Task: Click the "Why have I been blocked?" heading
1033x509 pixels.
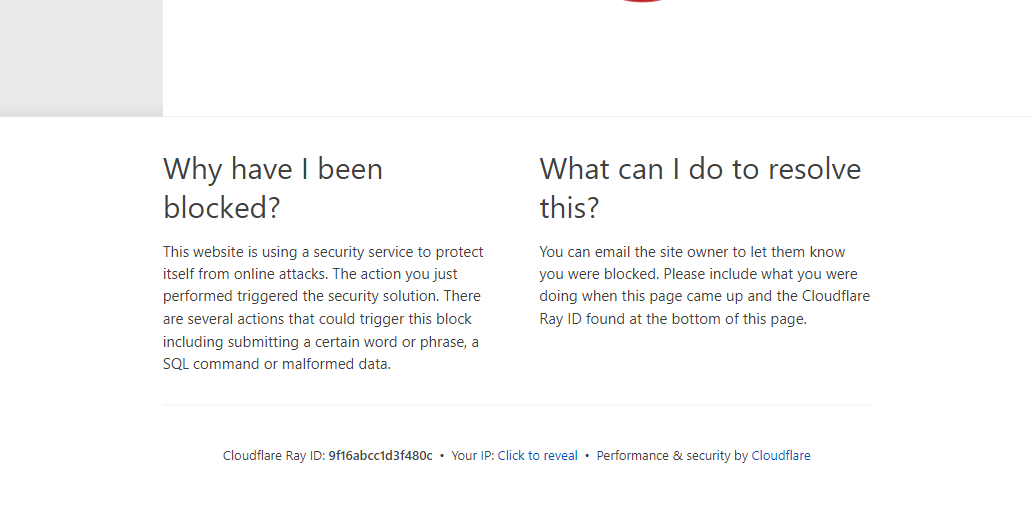Action: (x=272, y=188)
